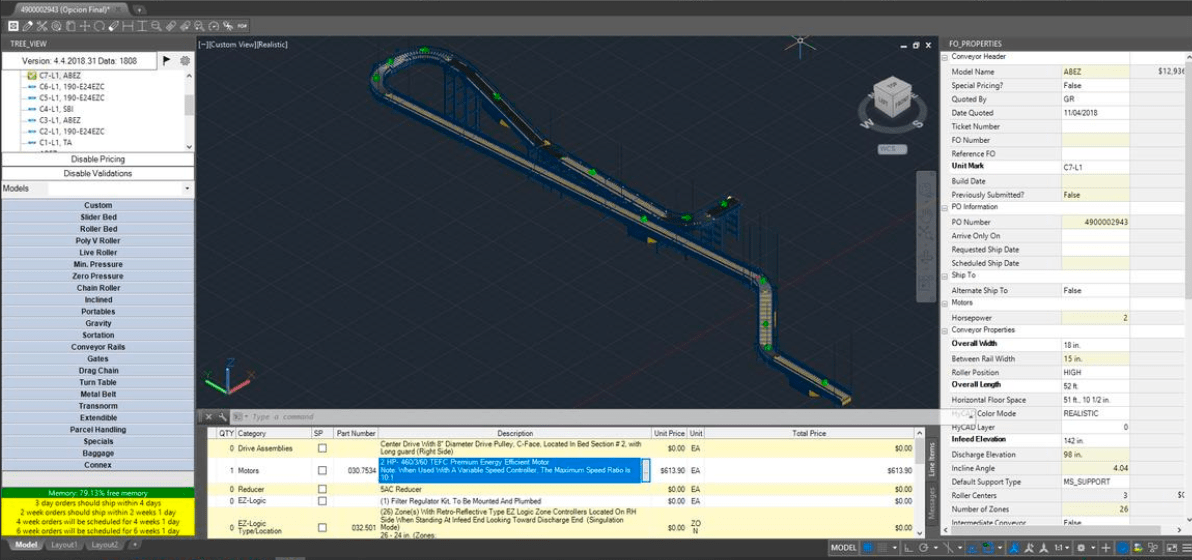1192x560 pixels.
Task: Click the Disable Pricing button
Action: pyautogui.click(x=98, y=159)
